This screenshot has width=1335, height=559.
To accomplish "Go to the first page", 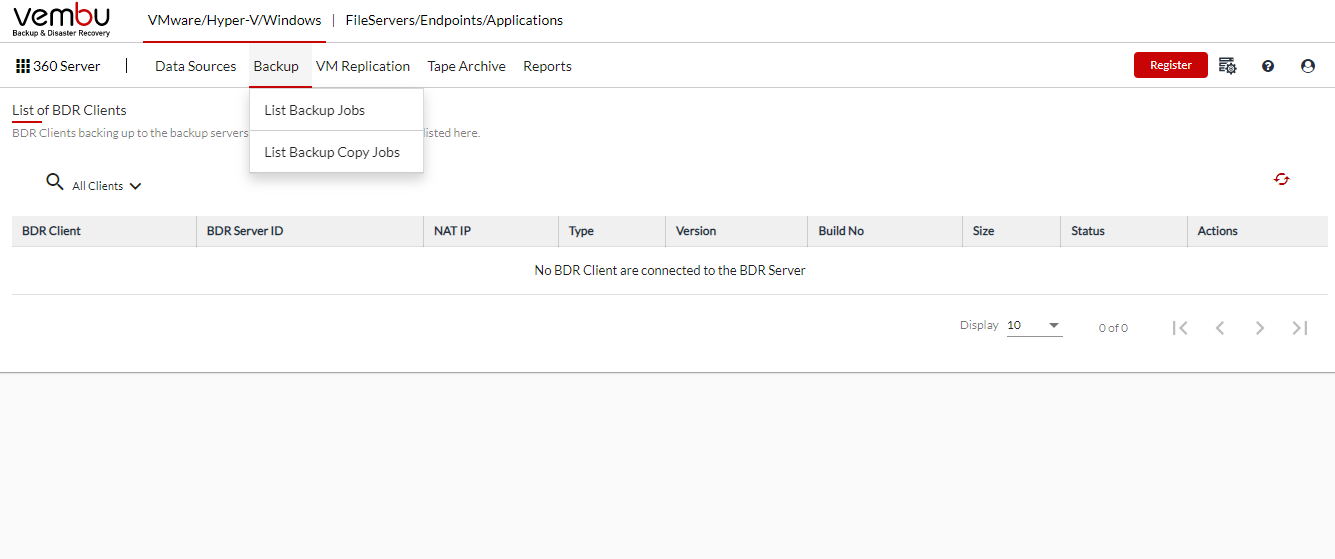I will pyautogui.click(x=1180, y=327).
